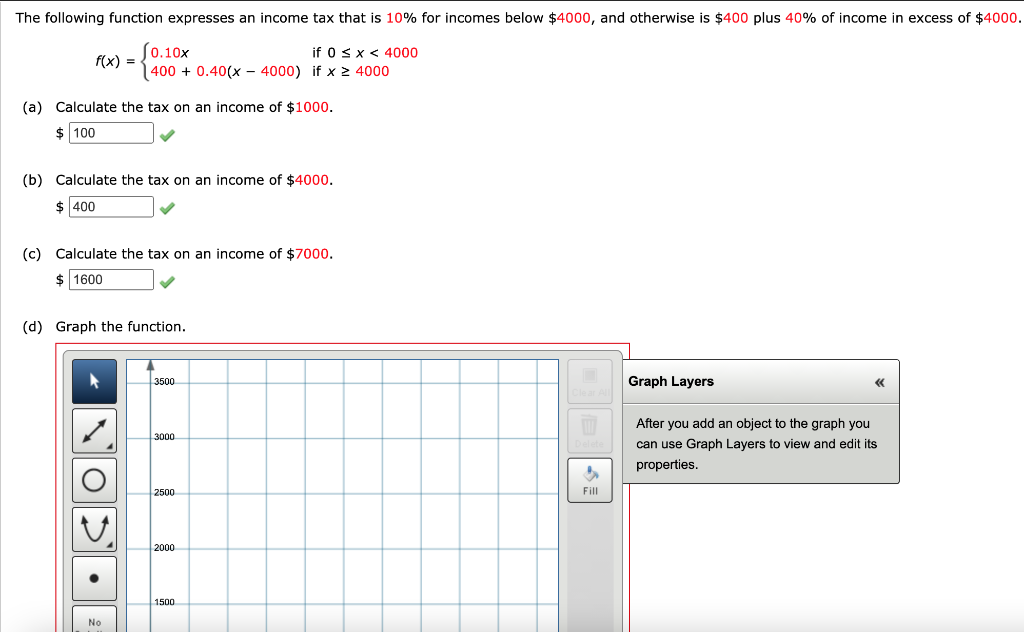Select the line drawing tool

(94, 431)
